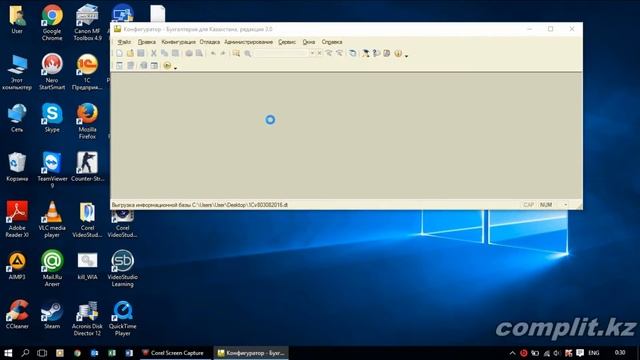The width and height of the screenshot is (640, 360).
Task: Create new document via toolbar icon
Action: coord(119,53)
